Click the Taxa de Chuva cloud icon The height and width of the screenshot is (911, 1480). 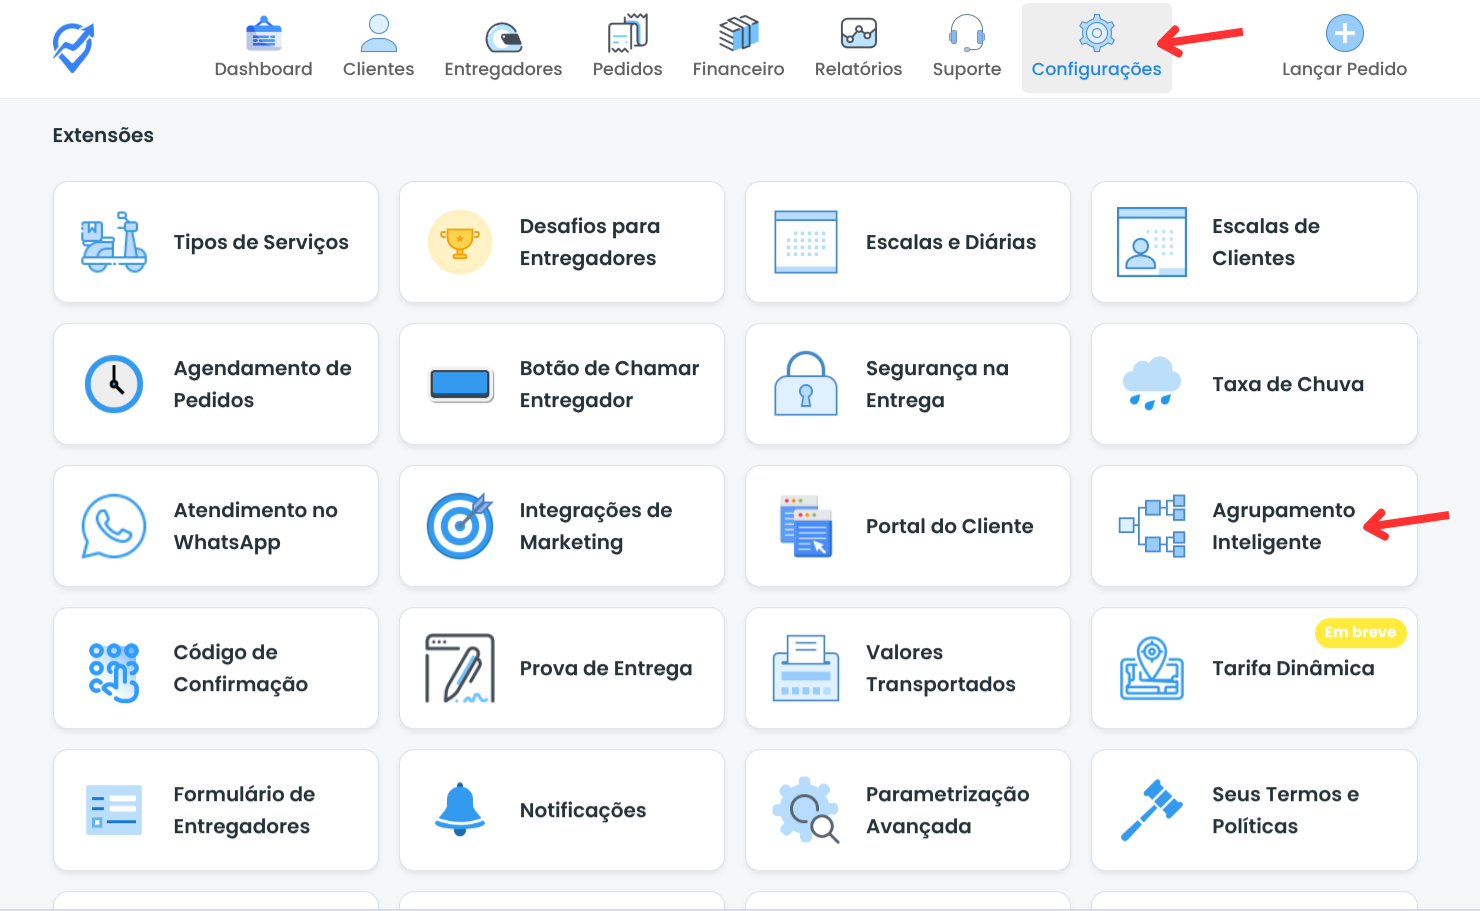tap(1151, 383)
